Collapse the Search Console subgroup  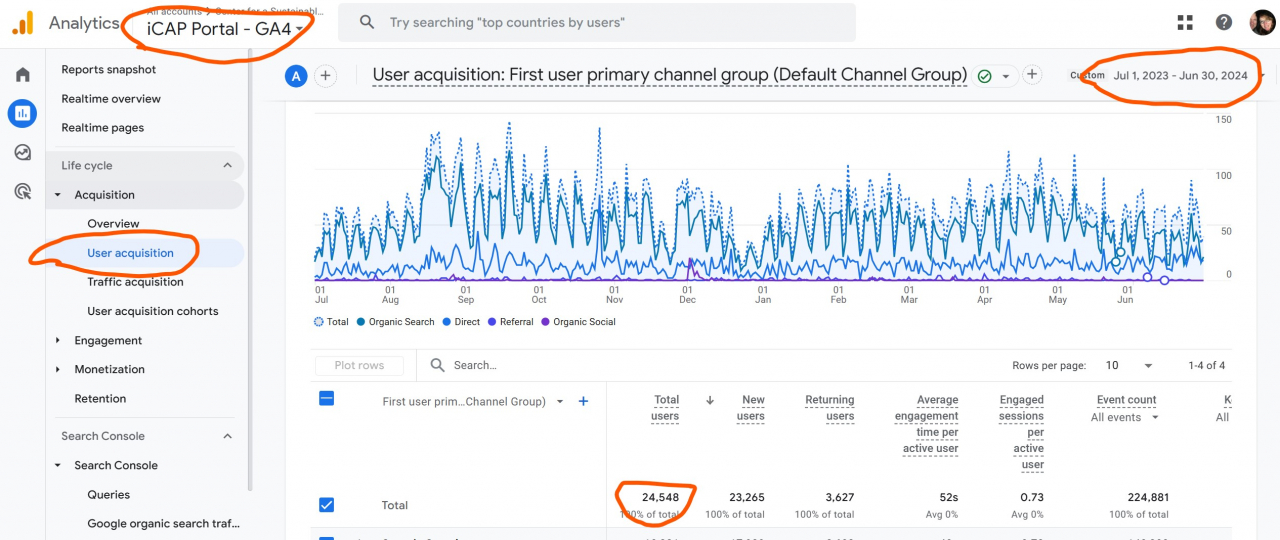click(58, 466)
